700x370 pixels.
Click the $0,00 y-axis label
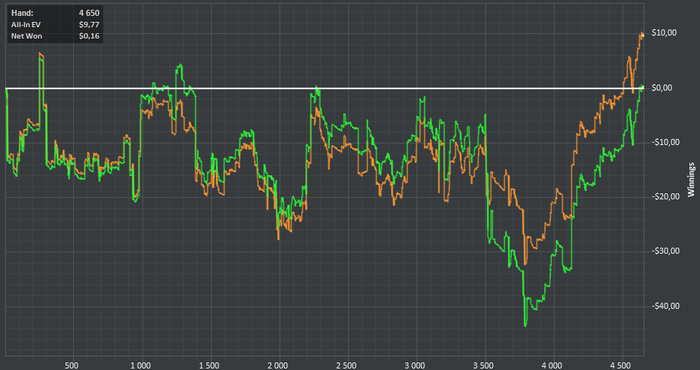point(662,88)
